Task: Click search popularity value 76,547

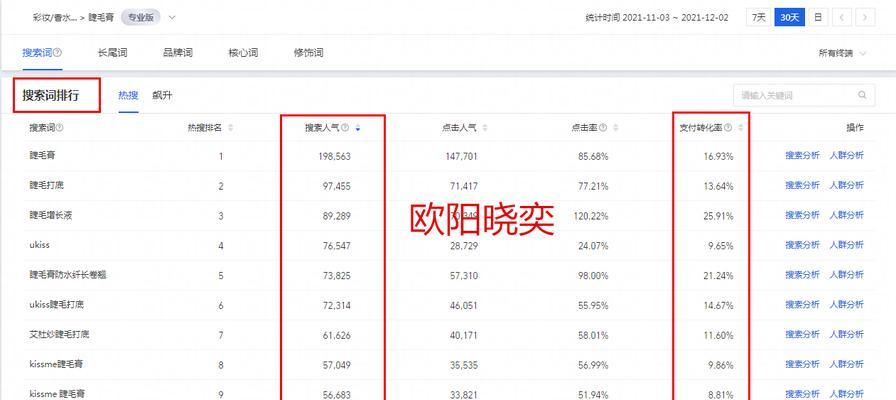Action: click(x=337, y=246)
